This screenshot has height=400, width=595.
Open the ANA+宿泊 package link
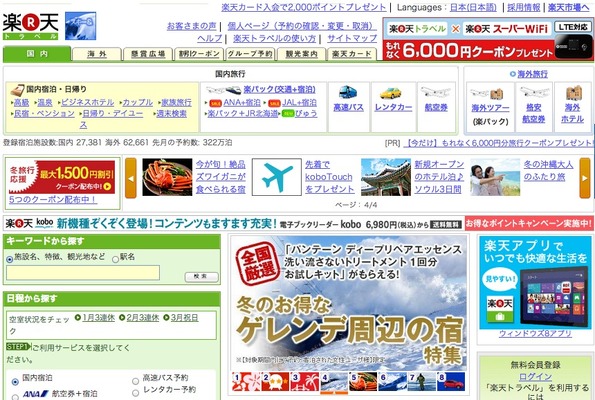point(242,102)
